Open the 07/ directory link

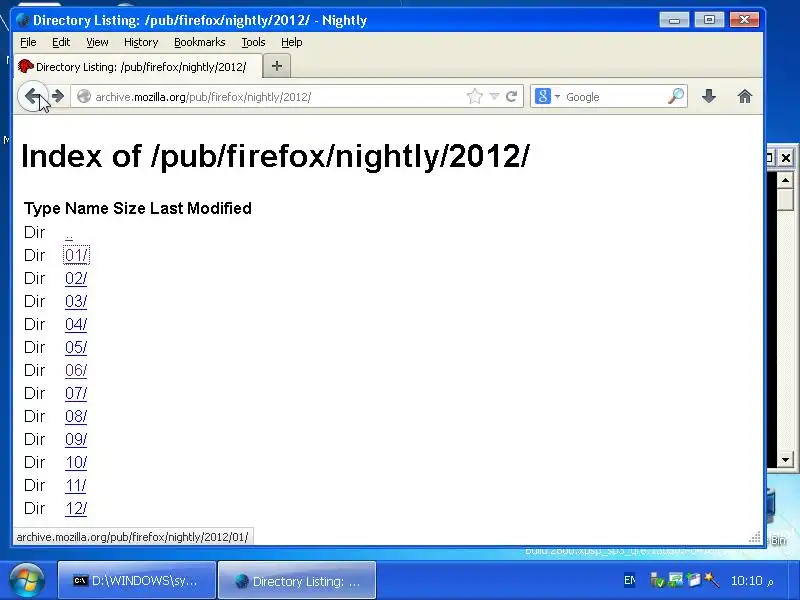[x=76, y=393]
